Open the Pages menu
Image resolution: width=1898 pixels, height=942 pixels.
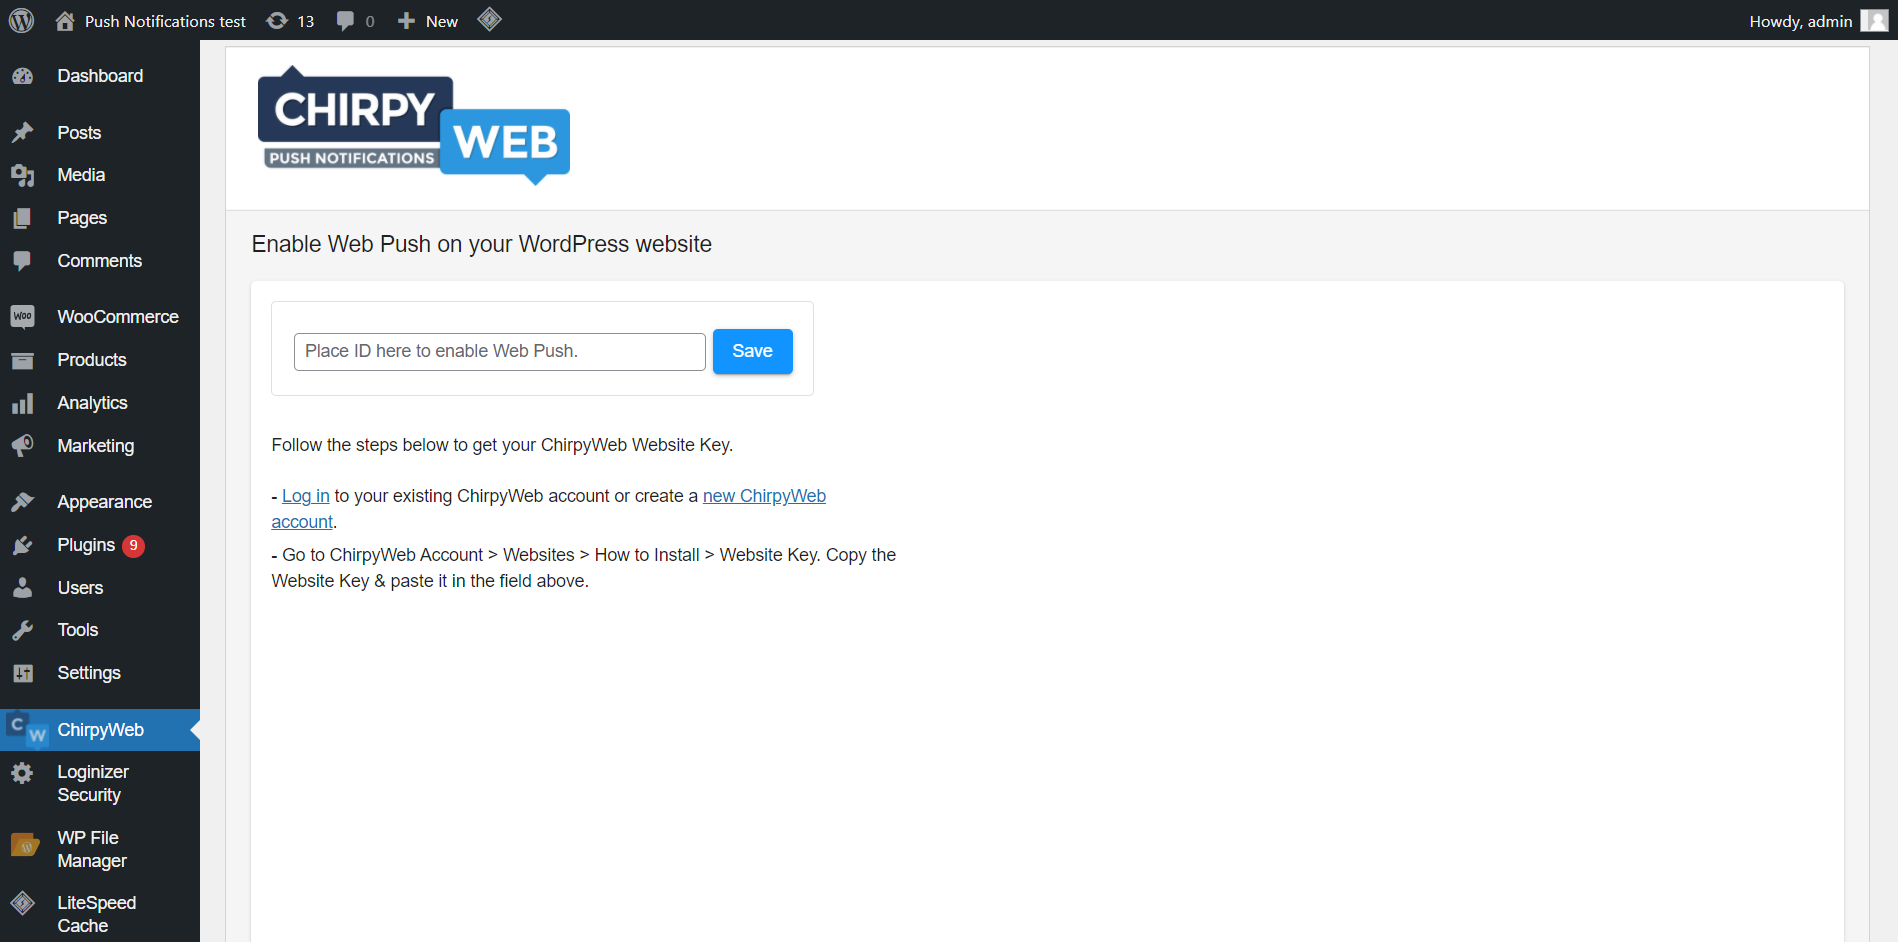coord(82,218)
